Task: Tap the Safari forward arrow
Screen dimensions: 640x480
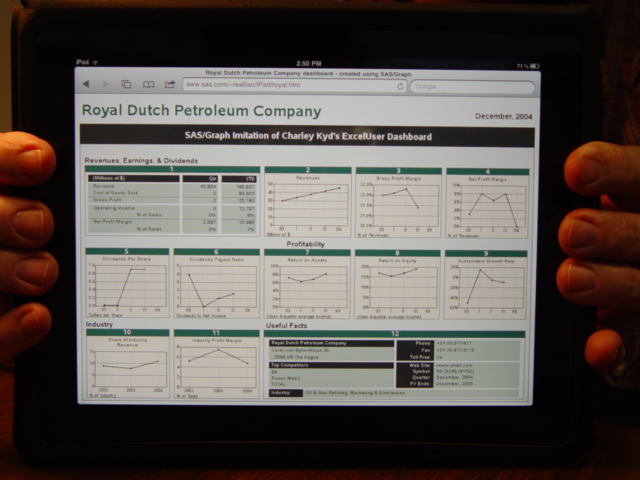Action: (x=106, y=84)
